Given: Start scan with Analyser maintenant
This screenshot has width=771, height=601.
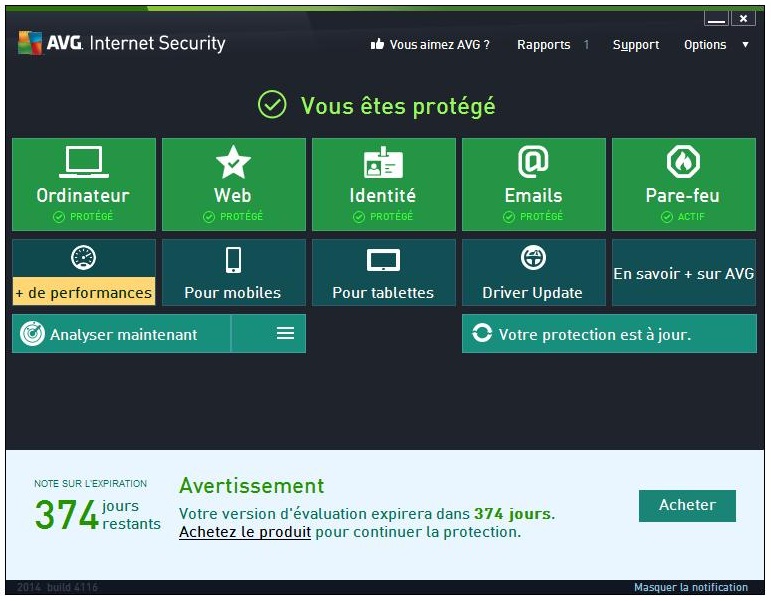Looking at the screenshot, I should (x=121, y=334).
